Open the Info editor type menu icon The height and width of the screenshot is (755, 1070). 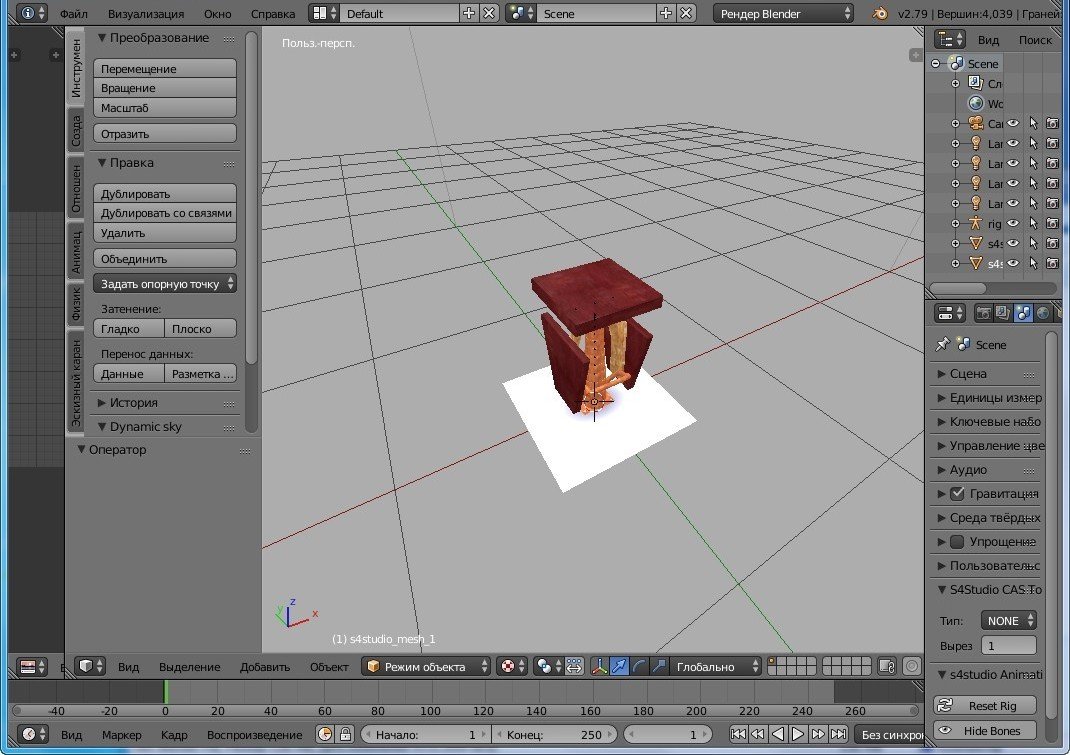[x=32, y=13]
